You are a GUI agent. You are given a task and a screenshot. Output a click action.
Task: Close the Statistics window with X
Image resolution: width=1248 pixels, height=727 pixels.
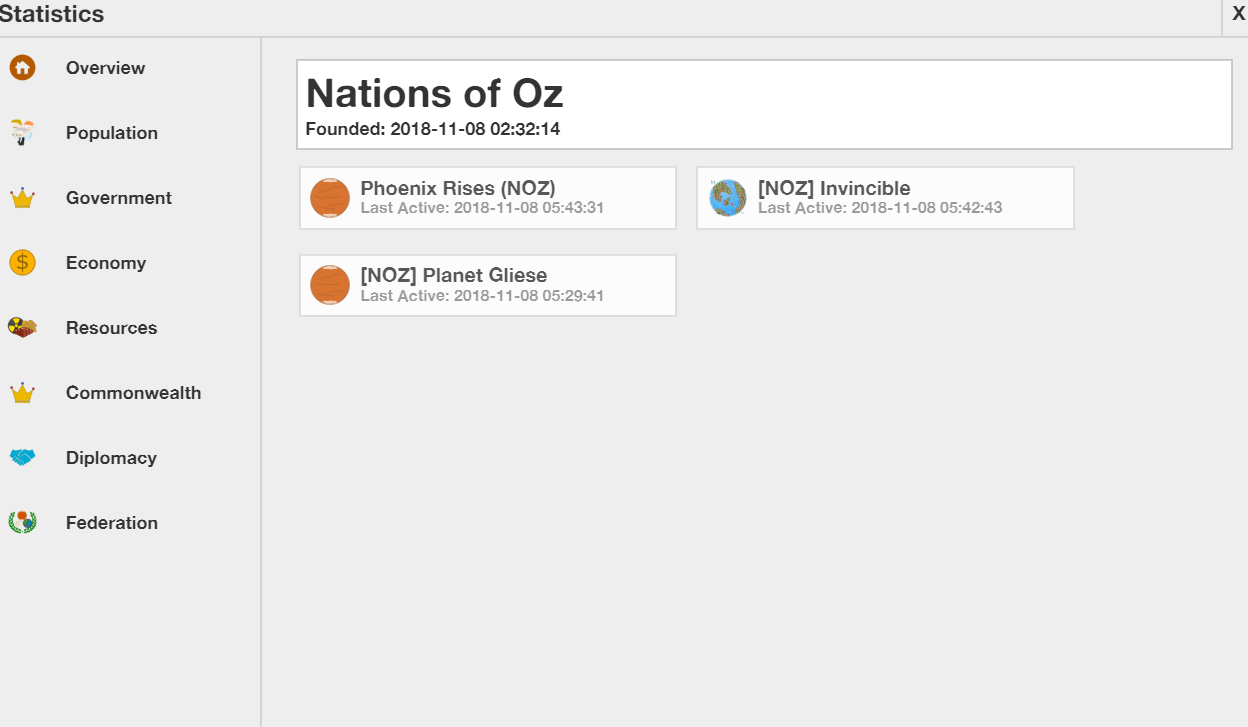coord(1238,13)
